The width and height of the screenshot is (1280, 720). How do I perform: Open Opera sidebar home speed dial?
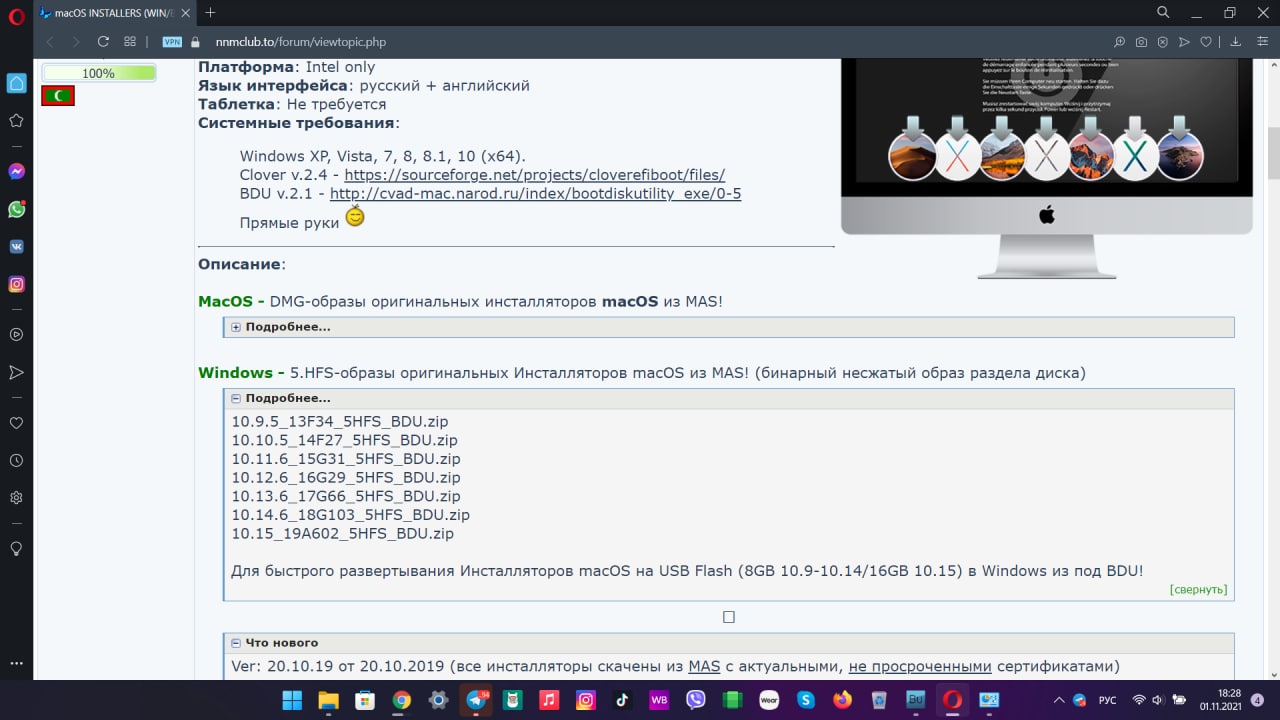click(16, 83)
